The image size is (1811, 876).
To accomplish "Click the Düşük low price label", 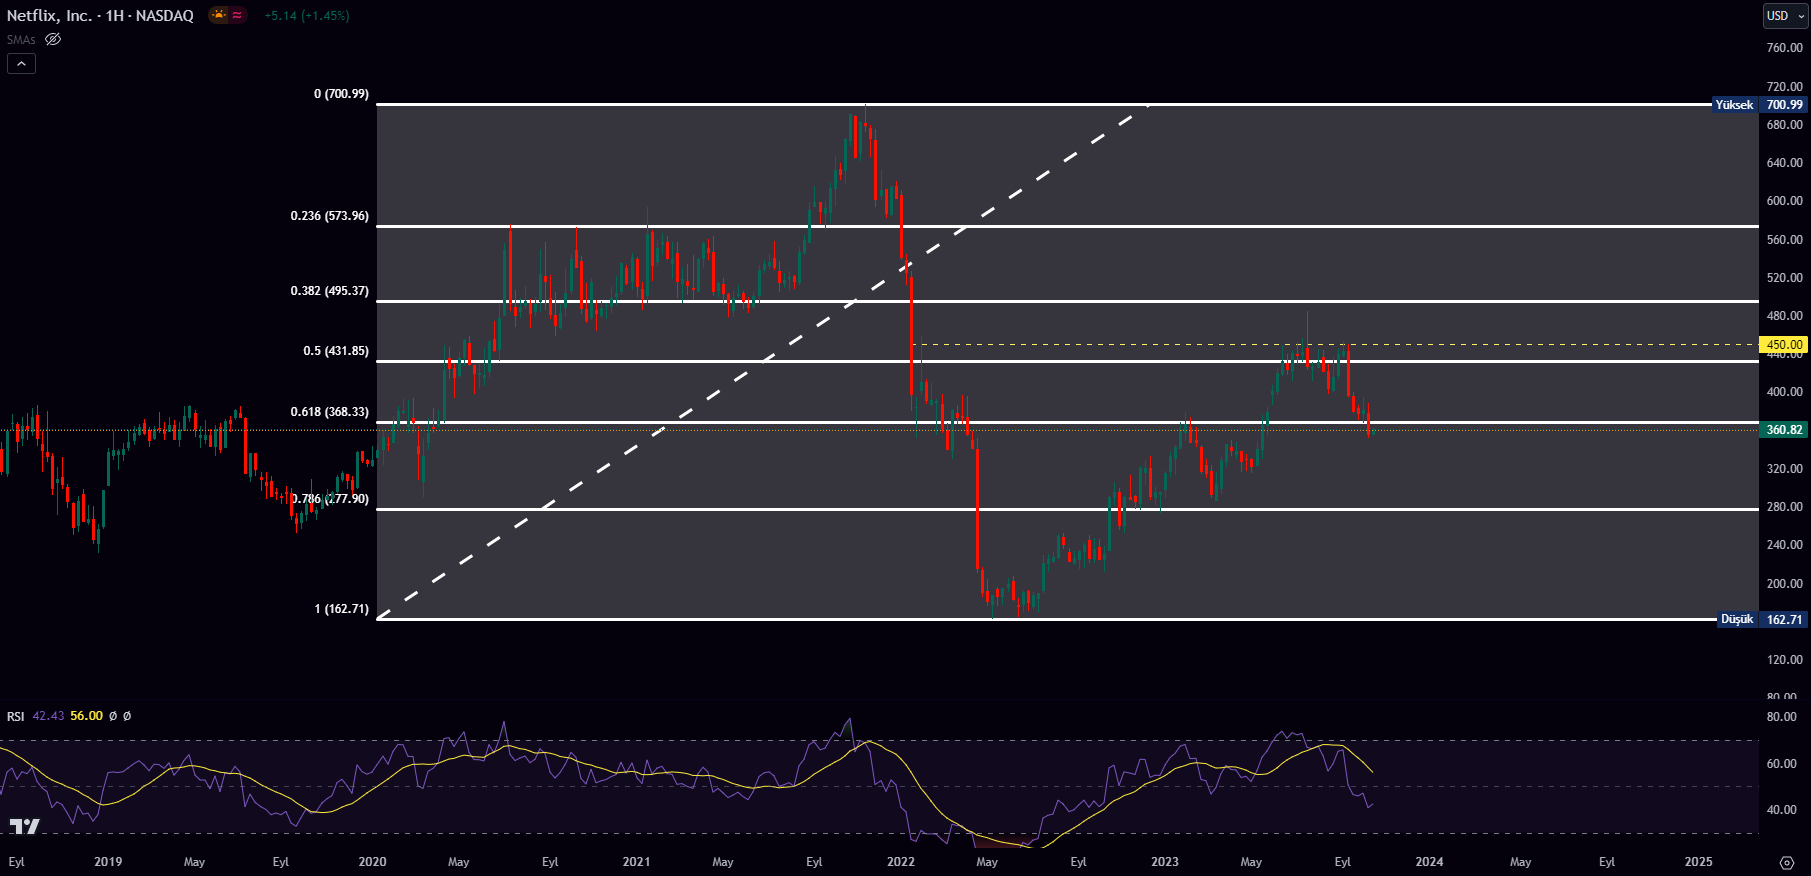I will click(1737, 620).
